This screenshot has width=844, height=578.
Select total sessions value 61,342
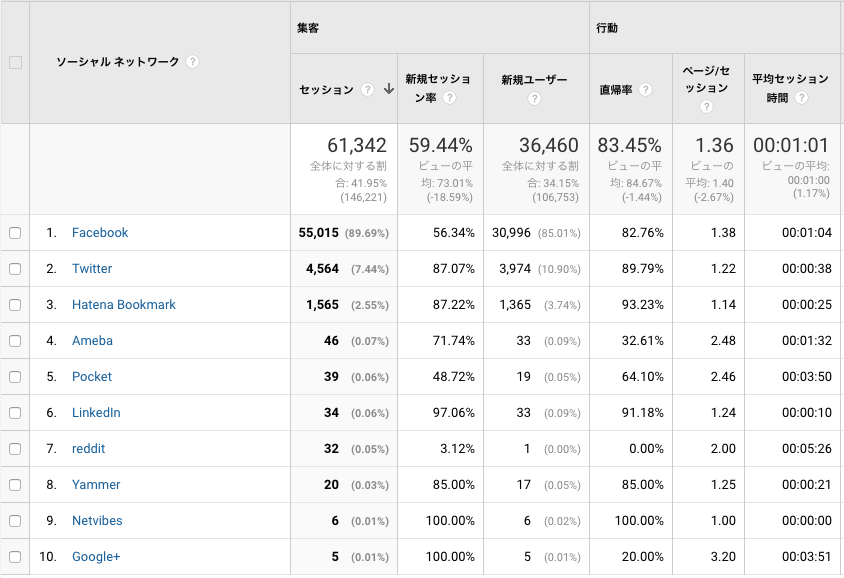point(357,145)
